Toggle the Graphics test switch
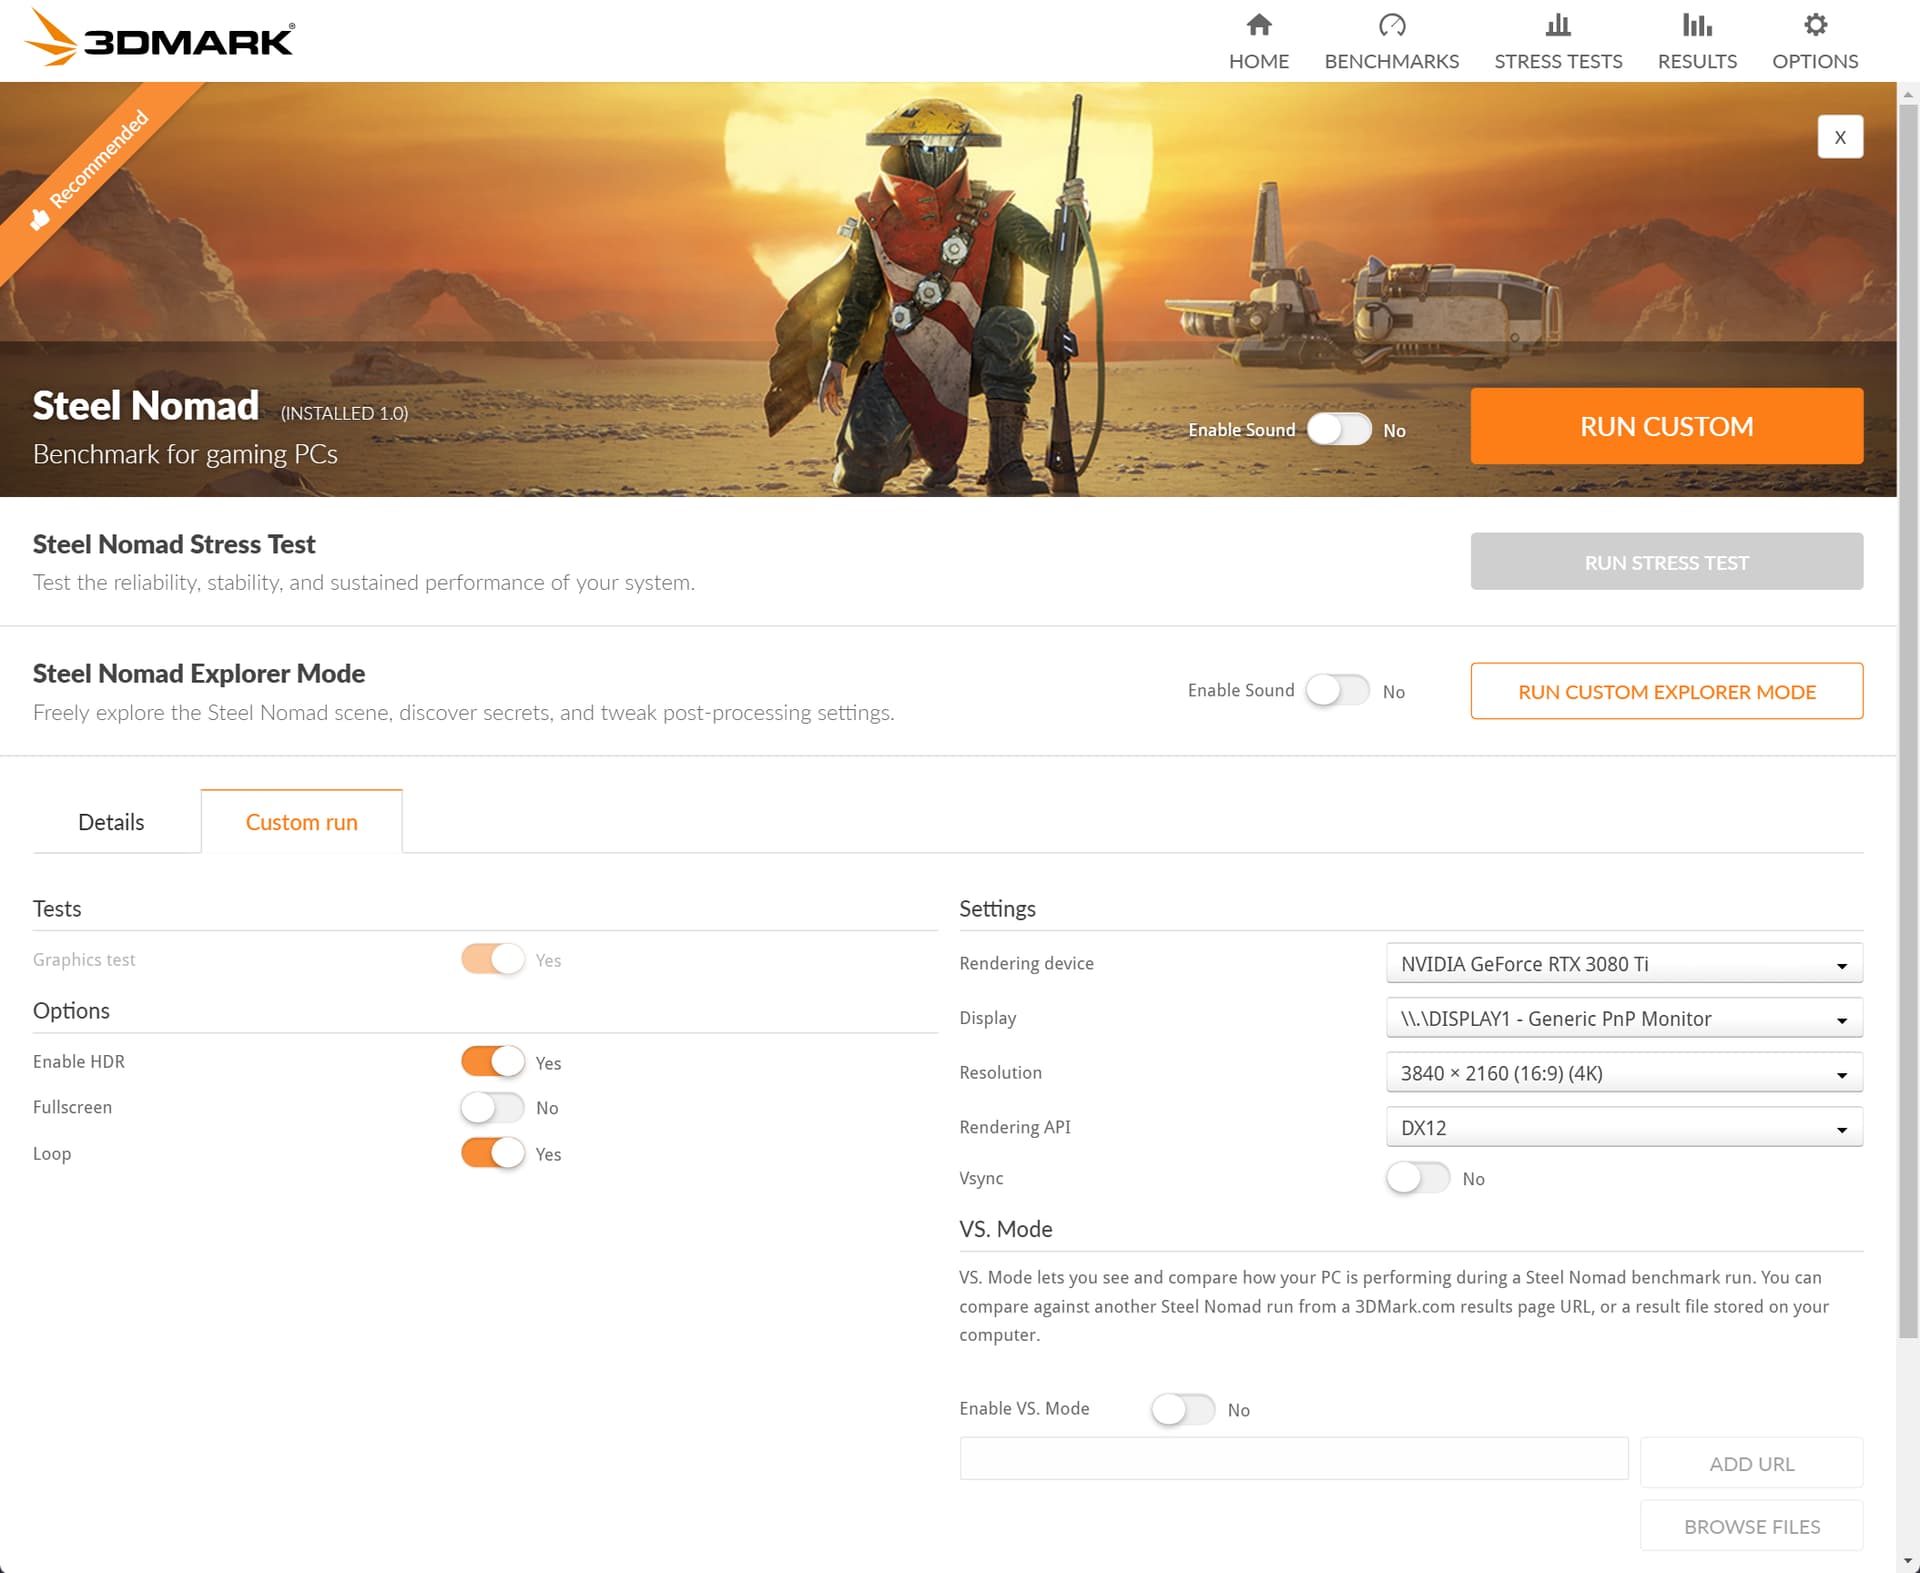Viewport: 1920px width, 1573px height. 492,959
